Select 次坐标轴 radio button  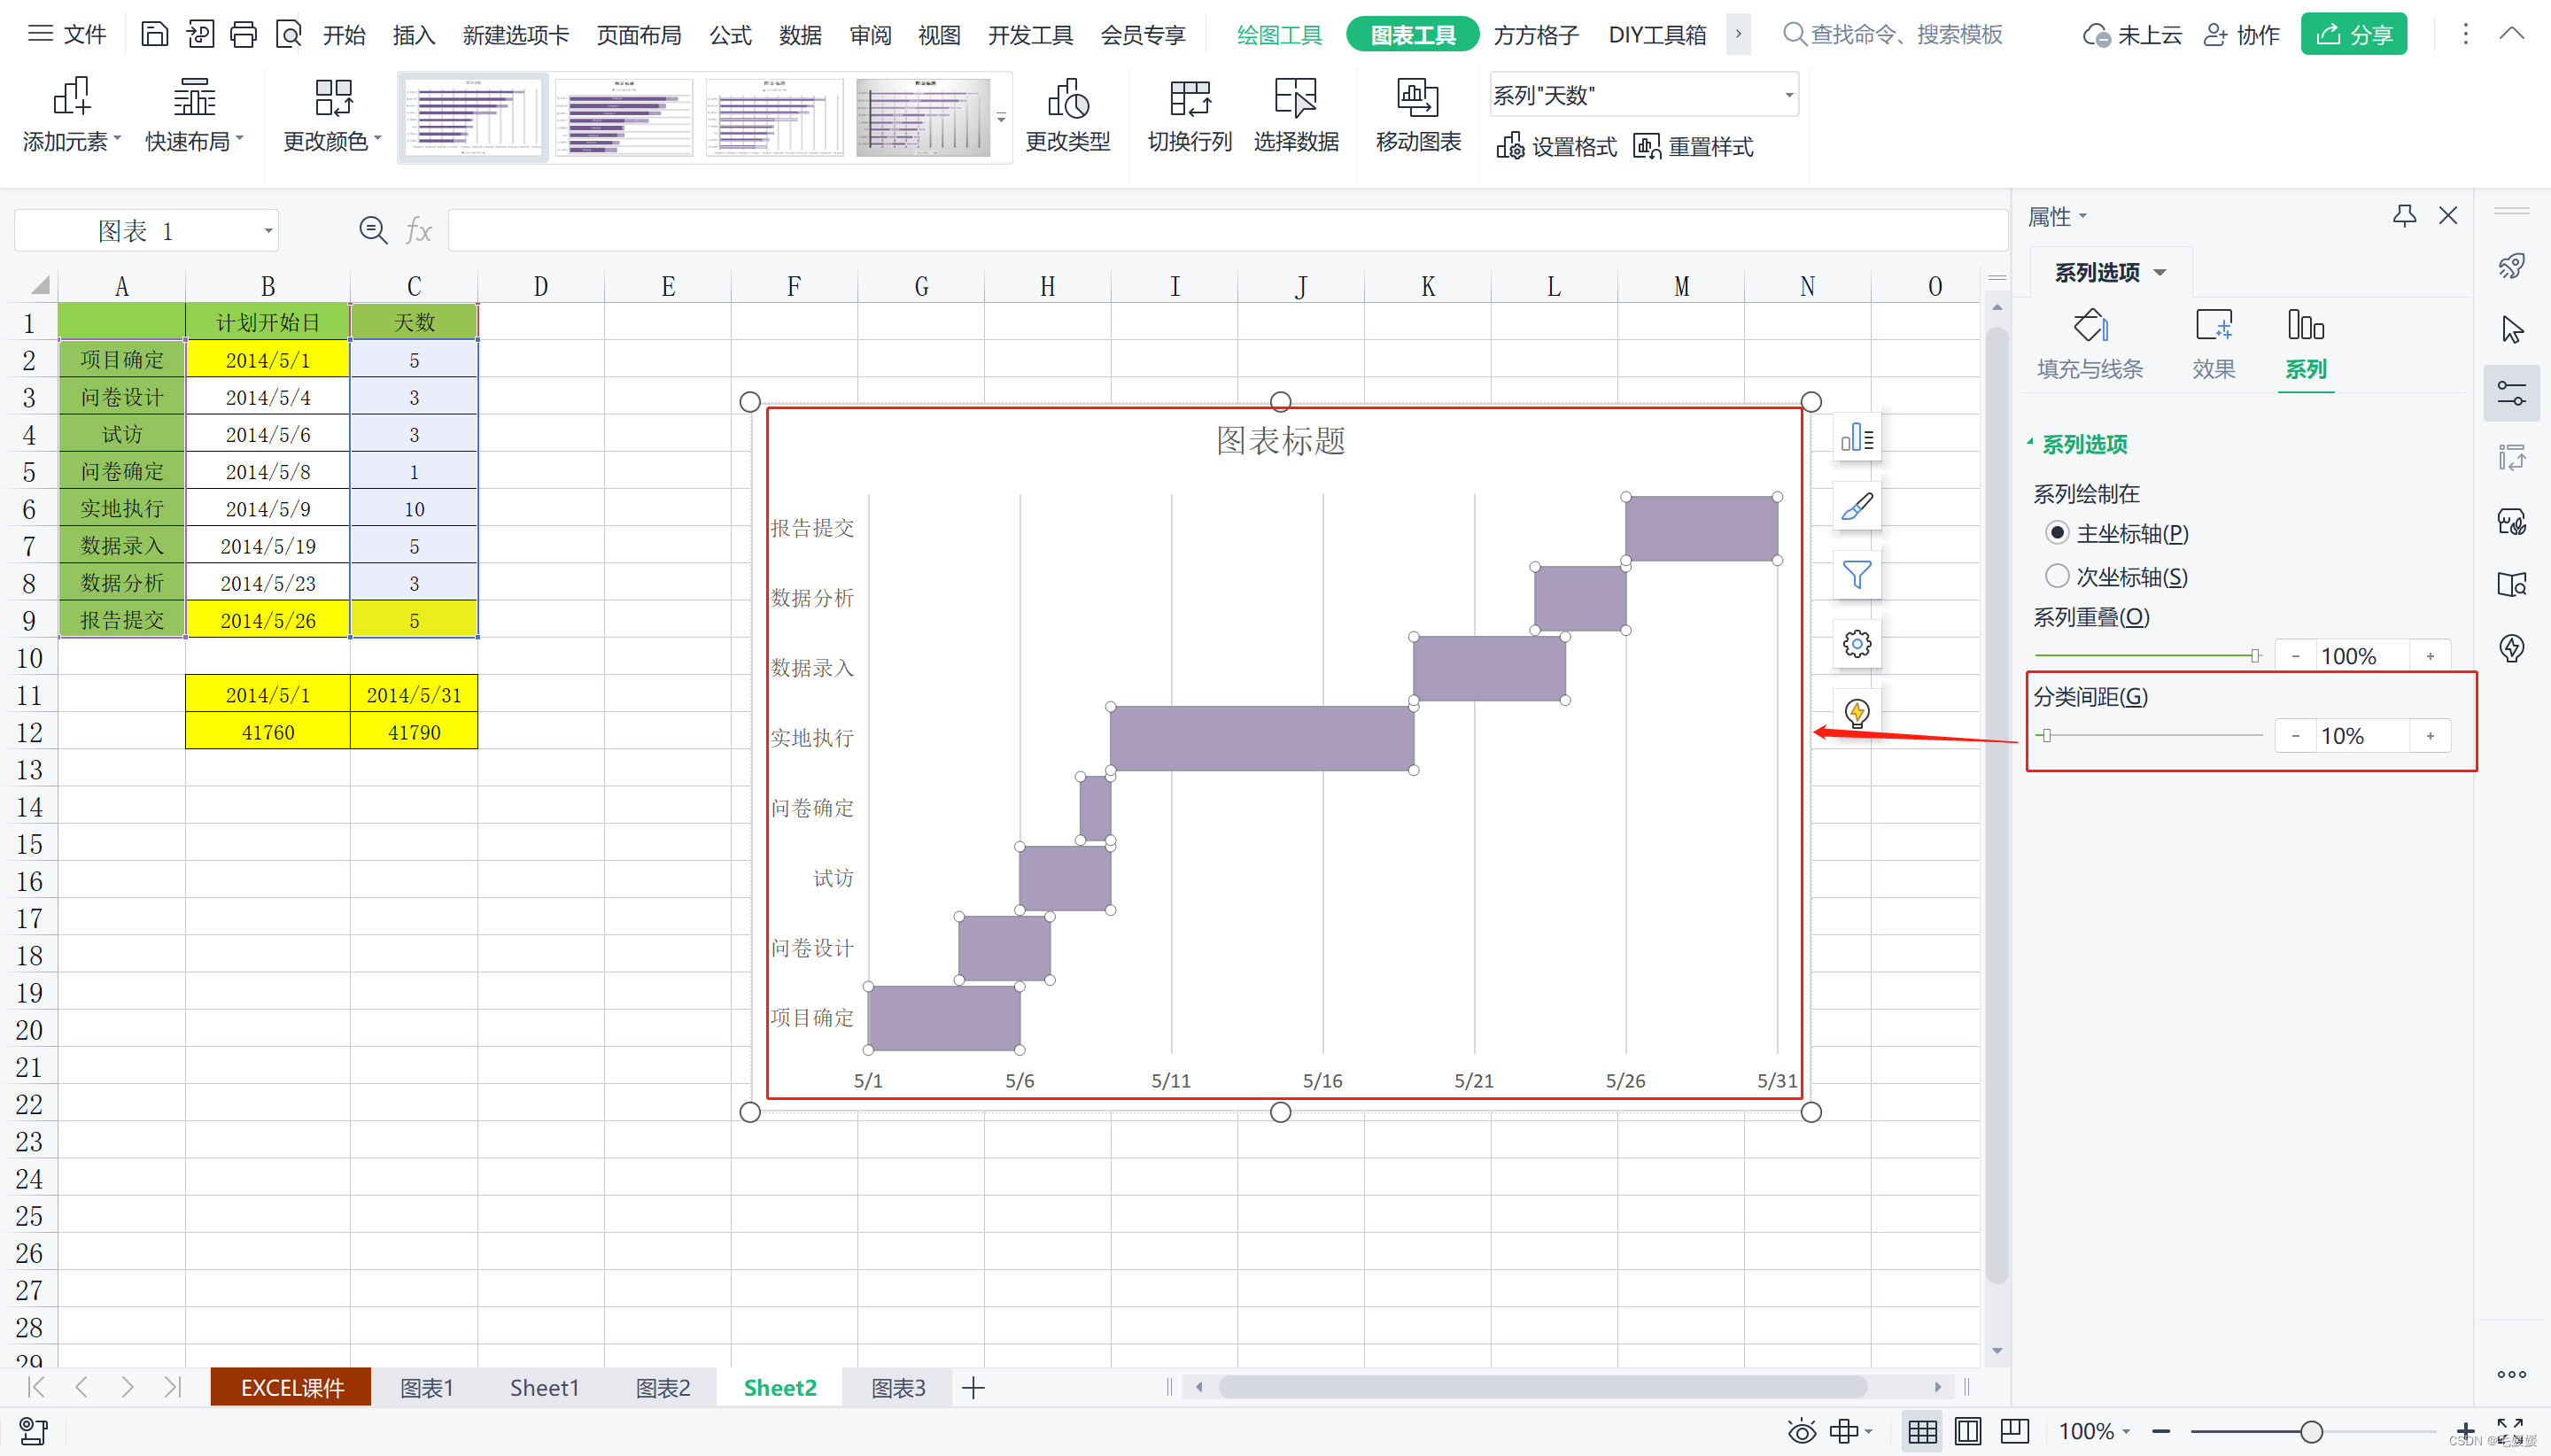tap(2057, 576)
